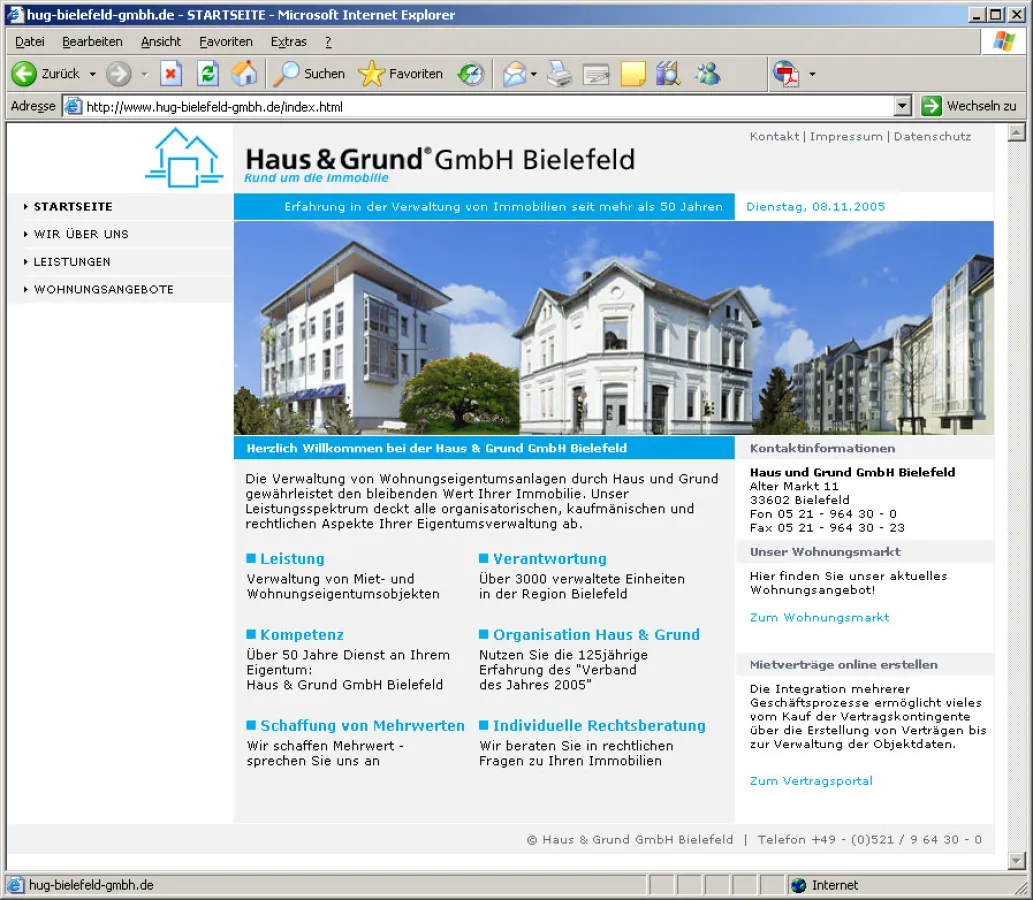
Task: Open the History (Verlauf) toolbar icon
Action: [471, 74]
